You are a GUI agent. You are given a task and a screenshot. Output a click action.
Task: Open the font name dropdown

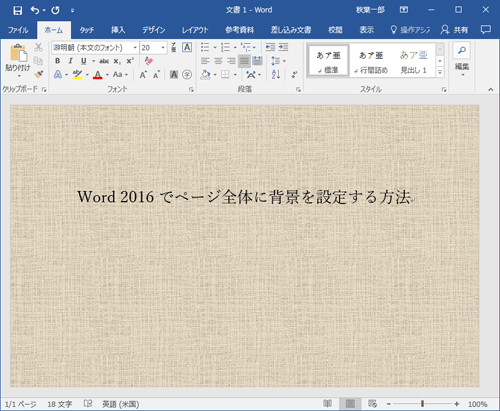tap(135, 48)
